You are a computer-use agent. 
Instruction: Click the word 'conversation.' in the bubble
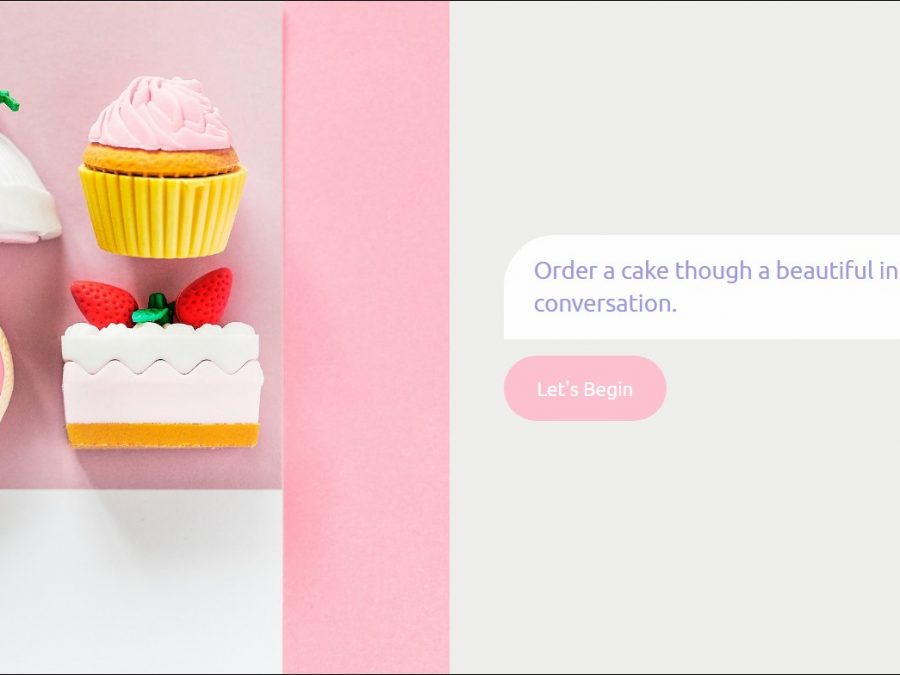606,304
